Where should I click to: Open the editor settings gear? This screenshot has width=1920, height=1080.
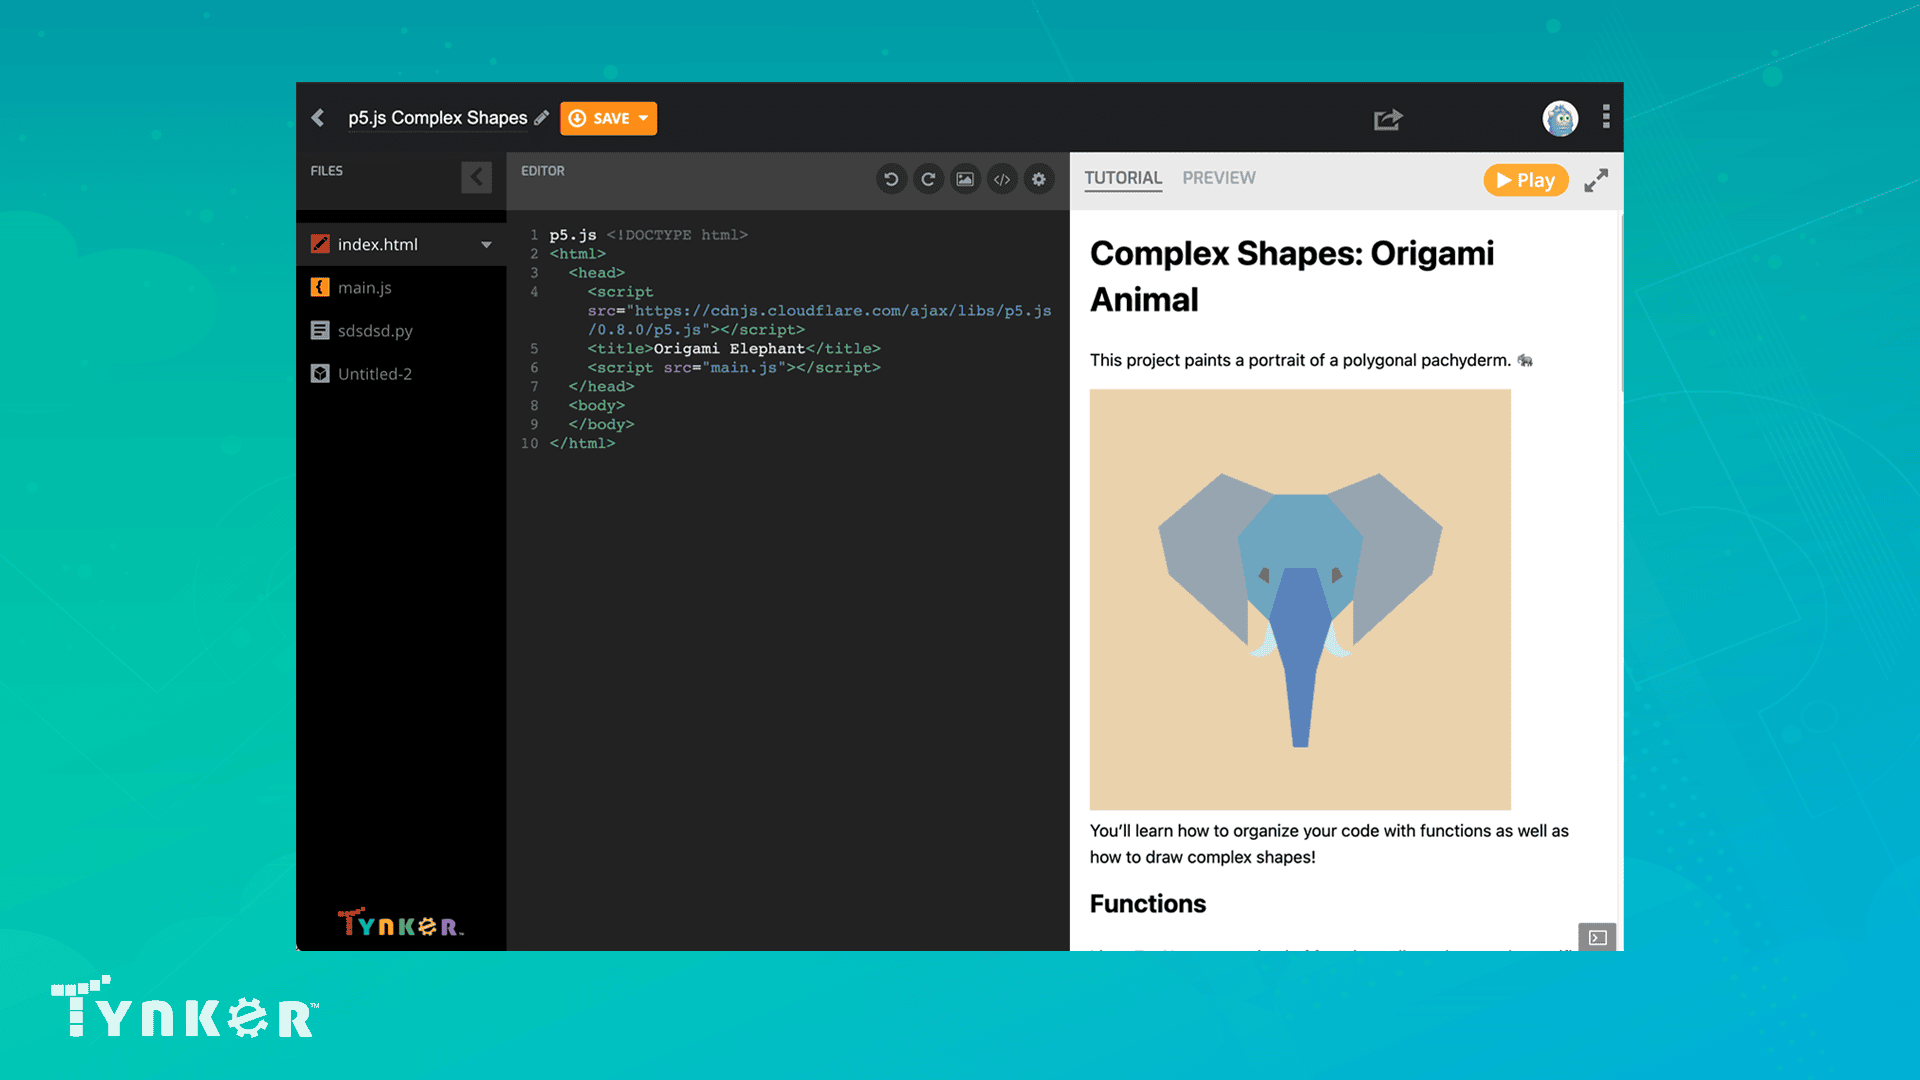click(x=1039, y=178)
